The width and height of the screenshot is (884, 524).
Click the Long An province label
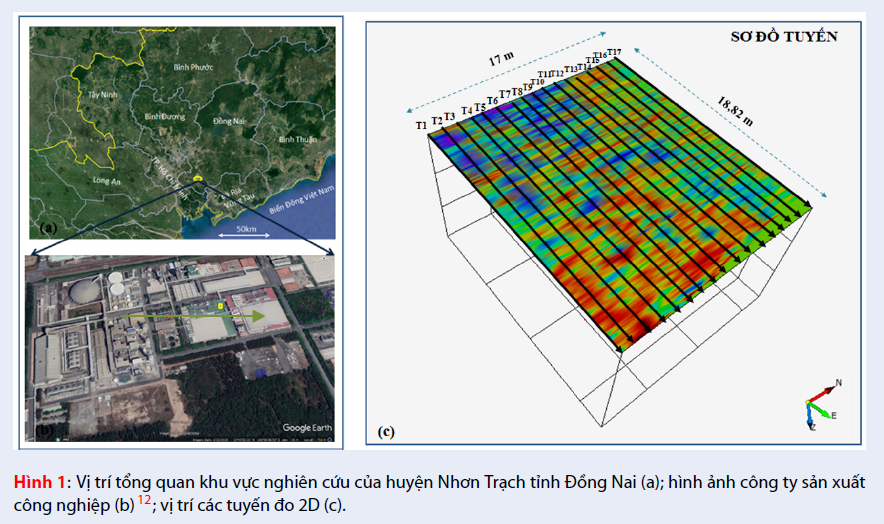point(106,181)
